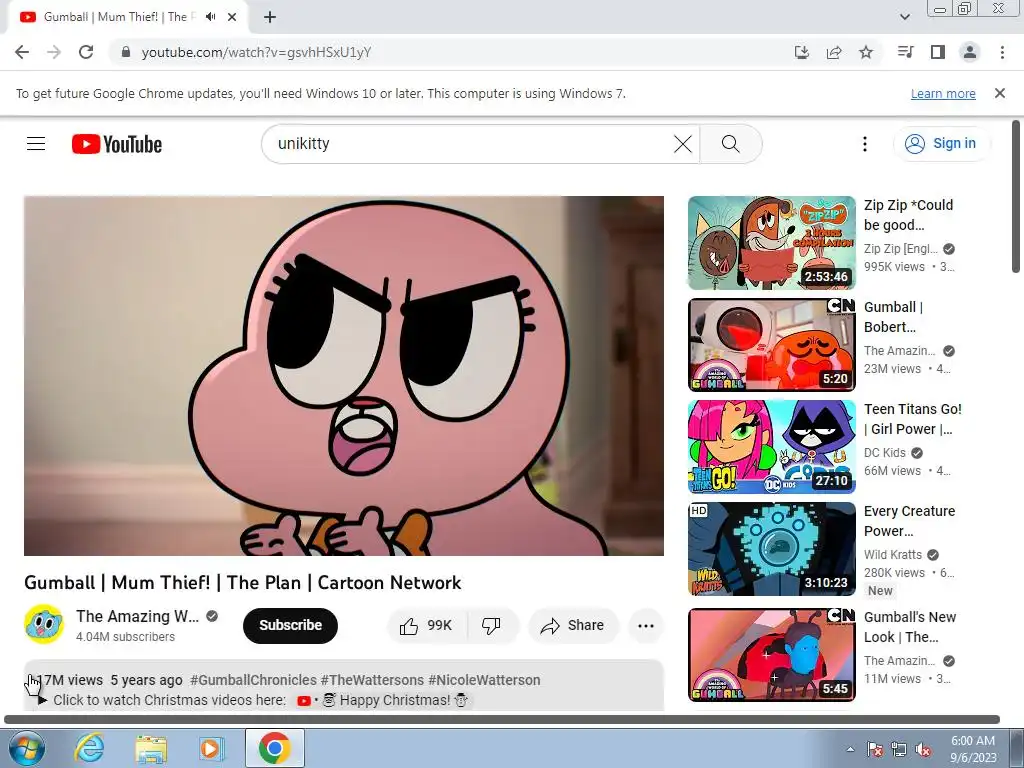This screenshot has height=768, width=1024.
Task: Click the Share button
Action: [572, 626]
